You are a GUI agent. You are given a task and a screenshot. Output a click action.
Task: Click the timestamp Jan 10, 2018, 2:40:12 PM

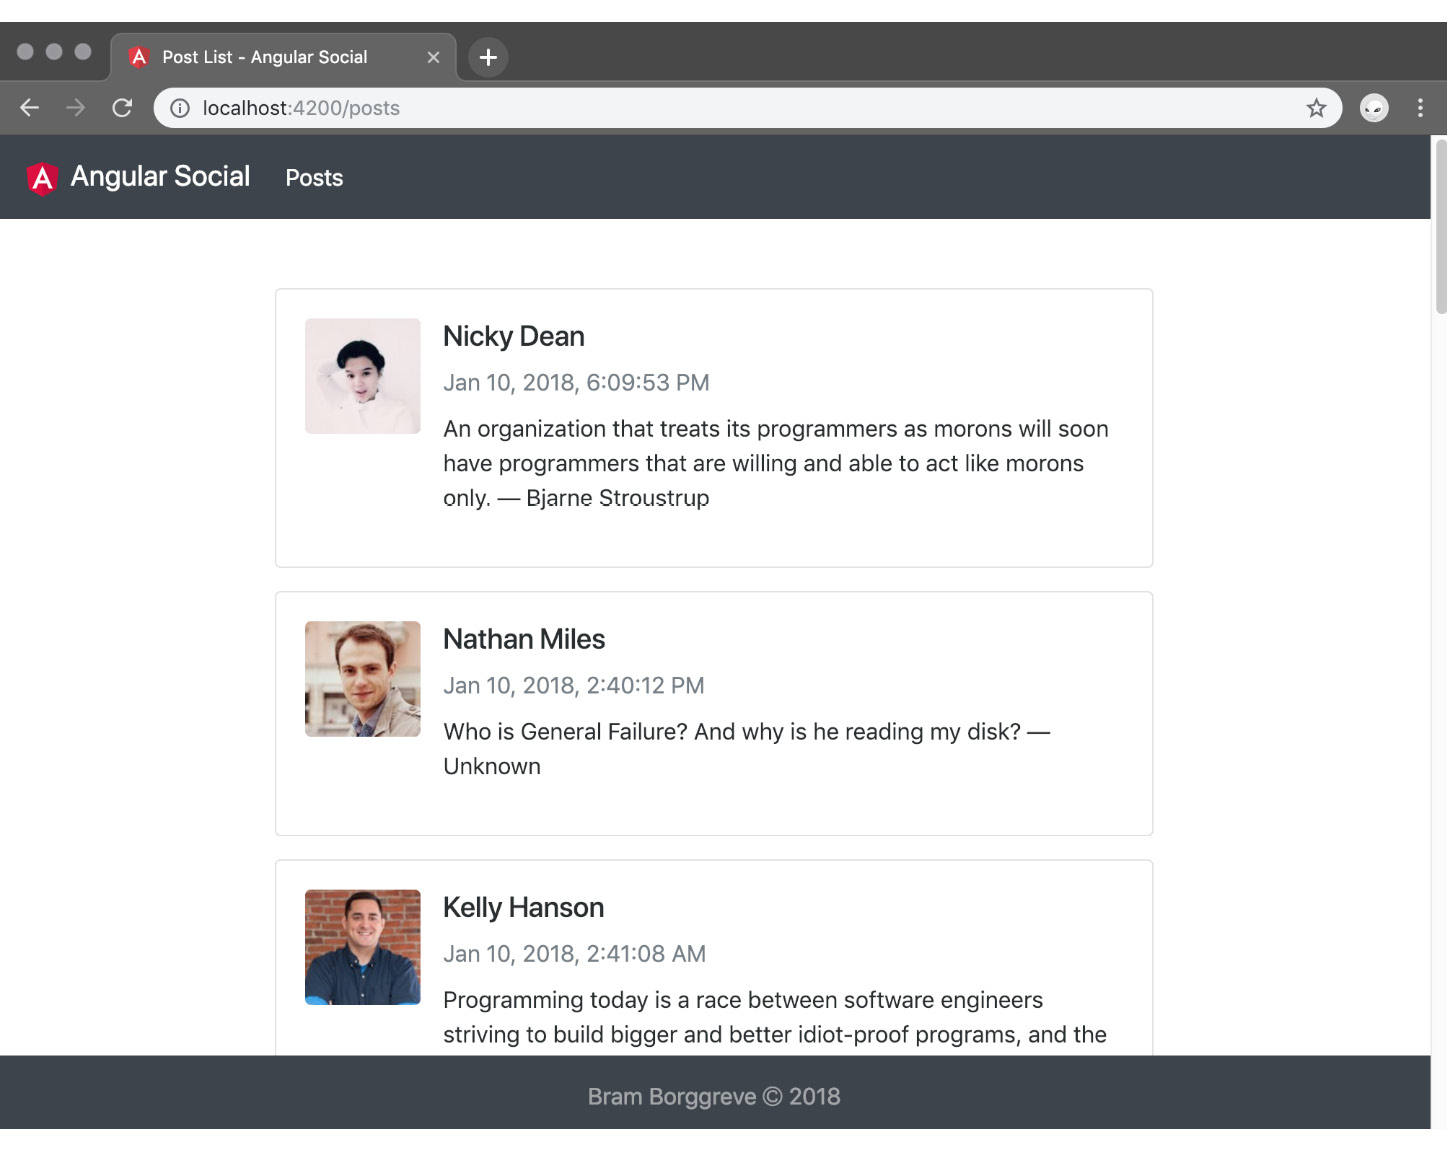click(574, 686)
